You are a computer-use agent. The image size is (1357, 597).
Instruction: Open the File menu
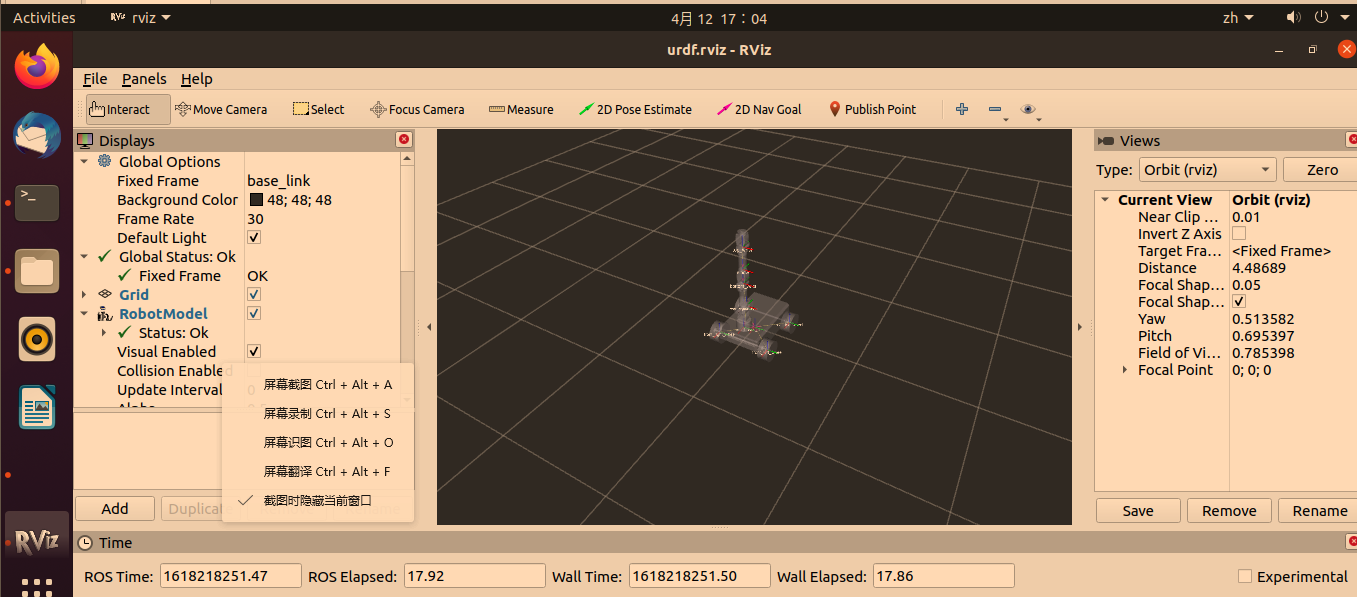[x=95, y=79]
